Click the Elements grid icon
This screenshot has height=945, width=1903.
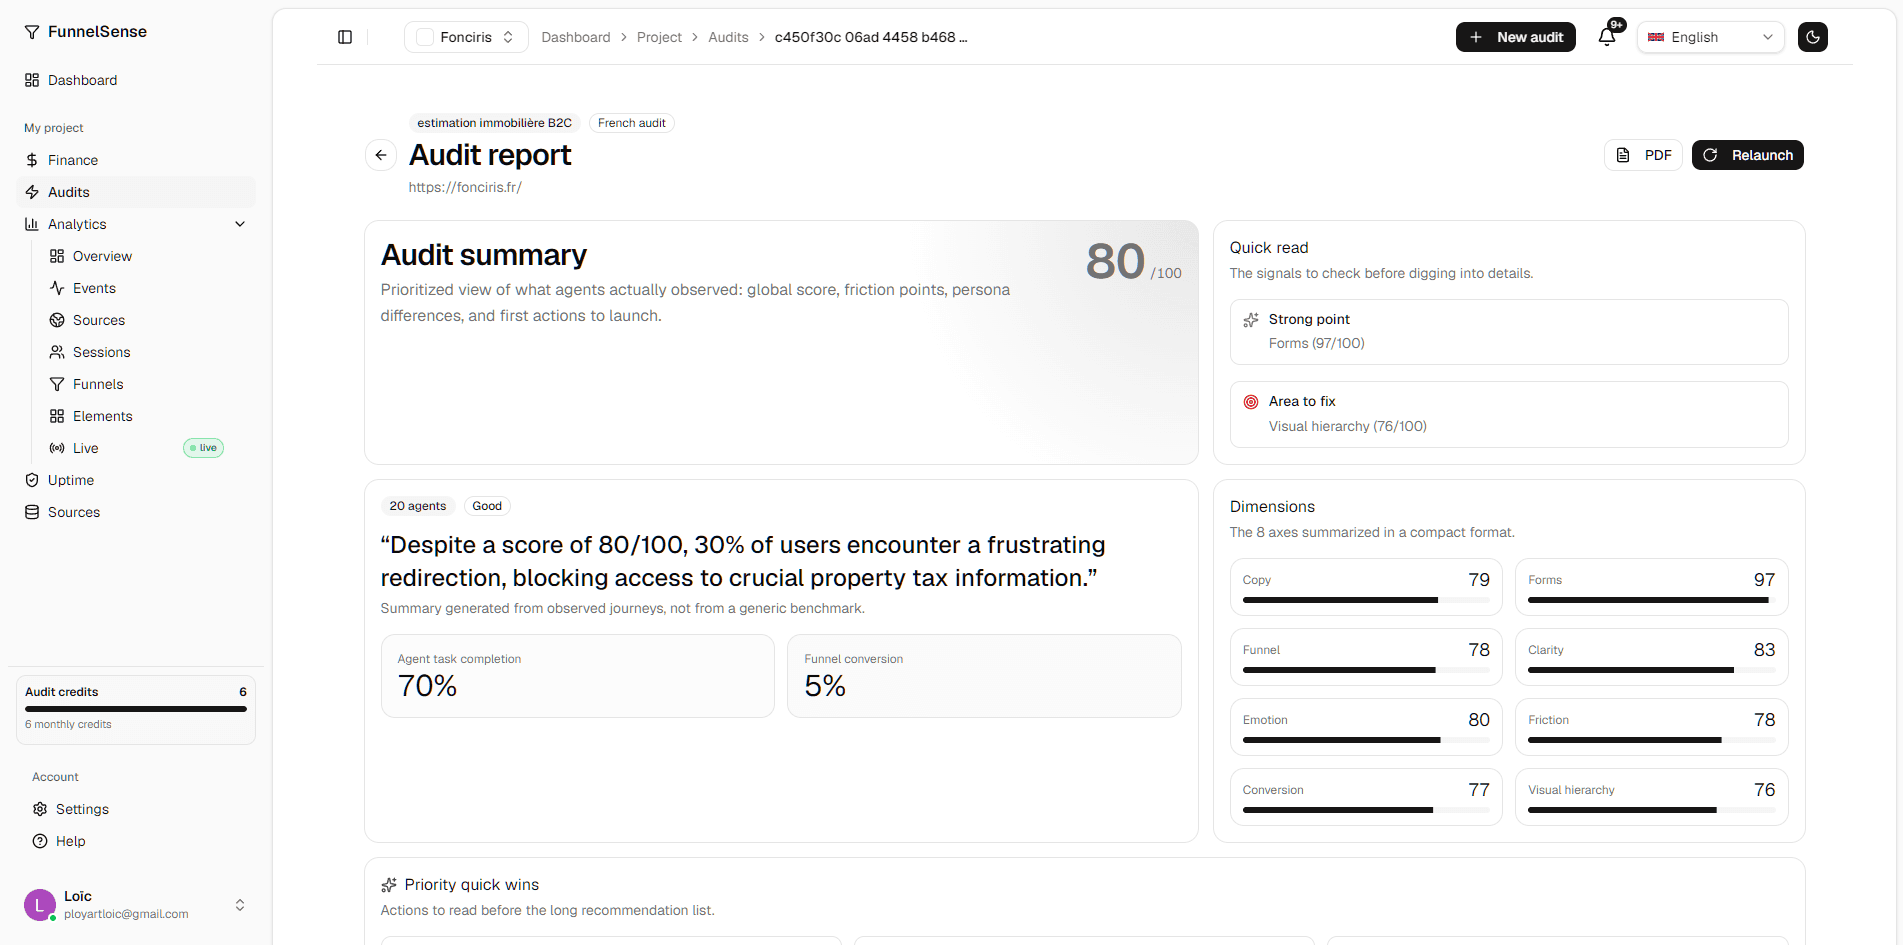coord(57,416)
